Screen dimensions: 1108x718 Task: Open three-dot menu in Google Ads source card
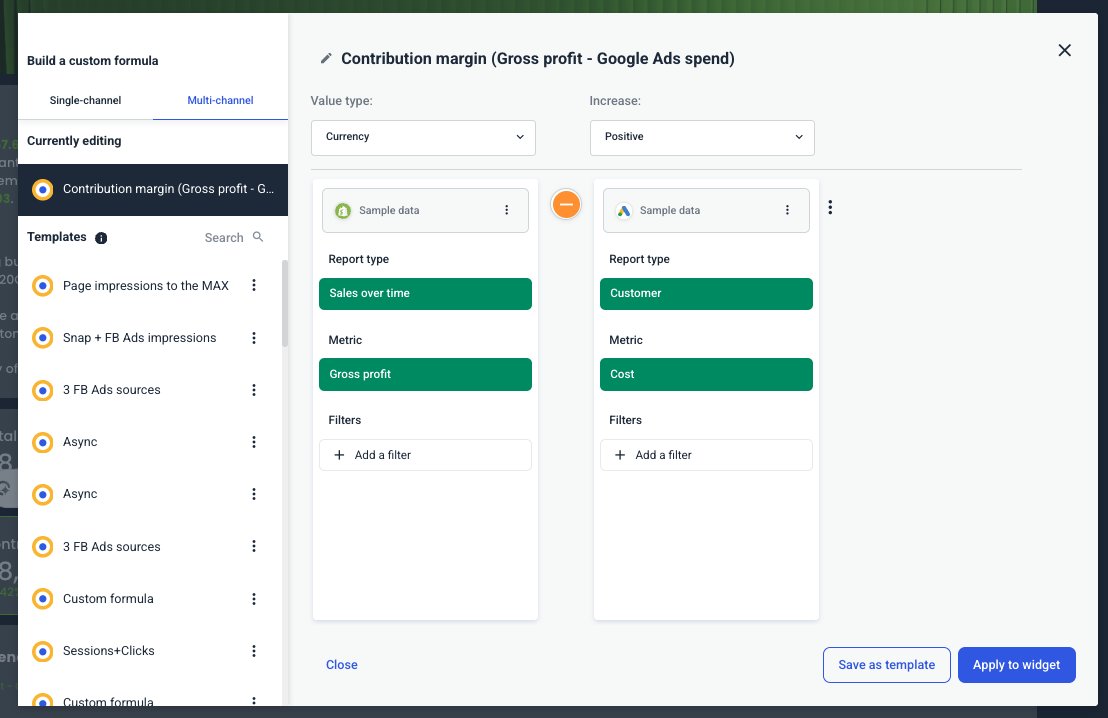click(x=787, y=211)
